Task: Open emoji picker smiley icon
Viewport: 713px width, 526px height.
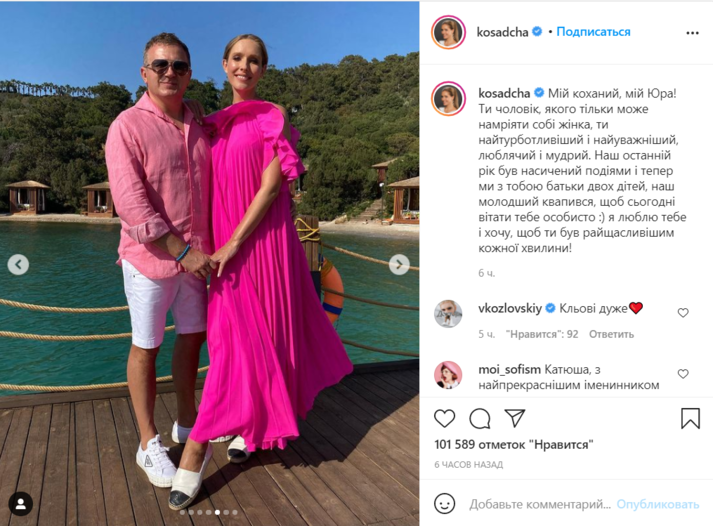Action: coord(444,503)
